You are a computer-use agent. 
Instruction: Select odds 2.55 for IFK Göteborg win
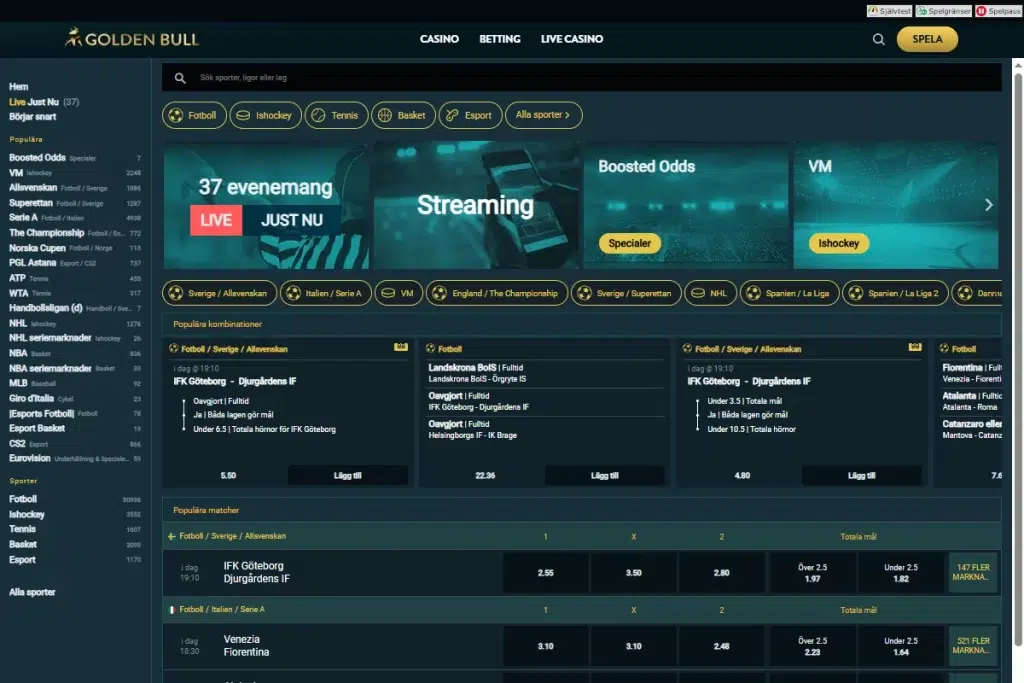(x=545, y=573)
